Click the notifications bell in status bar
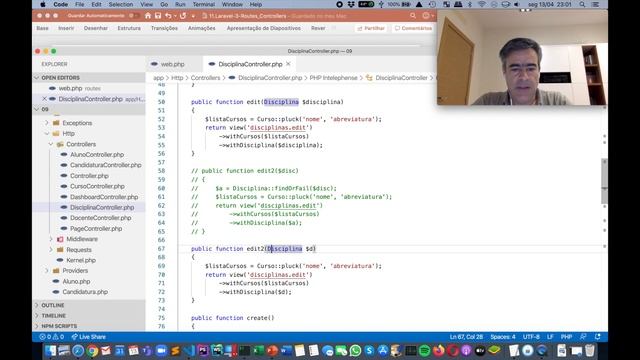Viewport: 640px width, 360px height. 598,337
